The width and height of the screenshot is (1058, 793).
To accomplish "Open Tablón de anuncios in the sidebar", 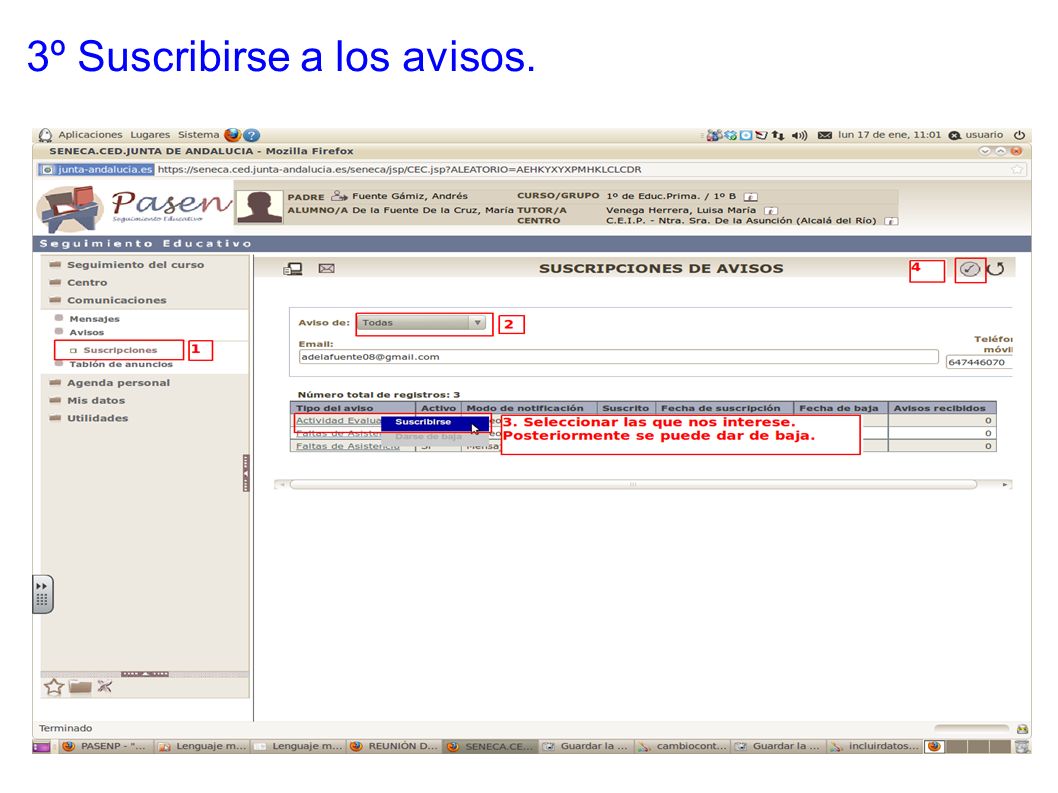I will point(121,364).
